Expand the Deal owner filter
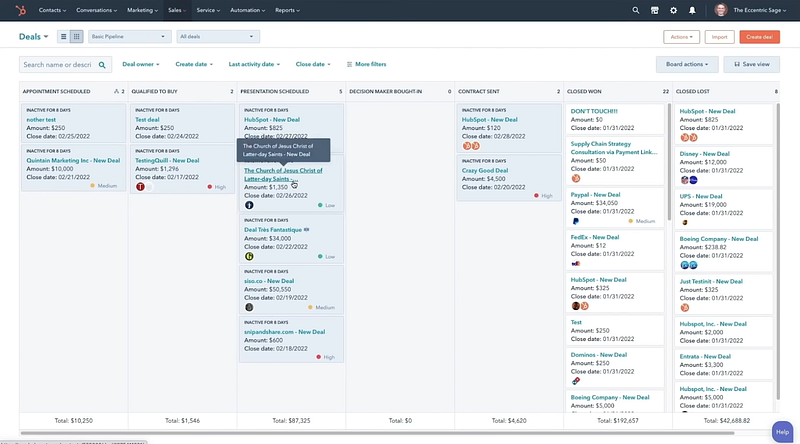 point(141,64)
